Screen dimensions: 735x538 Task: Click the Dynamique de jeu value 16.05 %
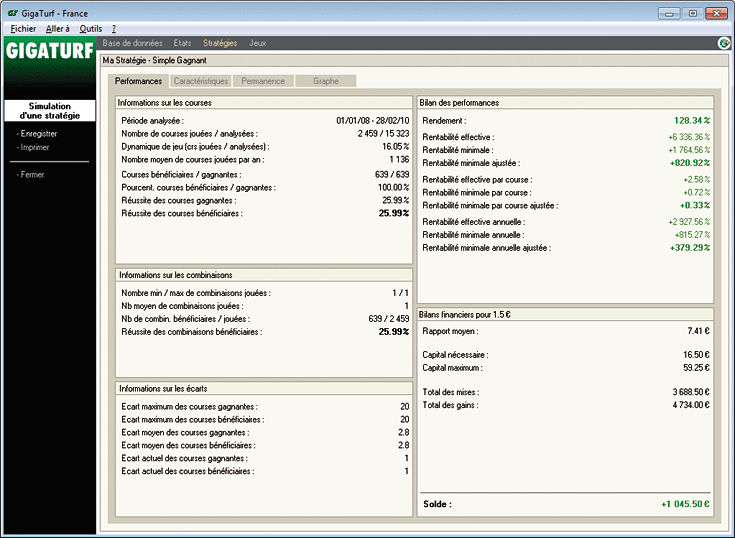[396, 146]
